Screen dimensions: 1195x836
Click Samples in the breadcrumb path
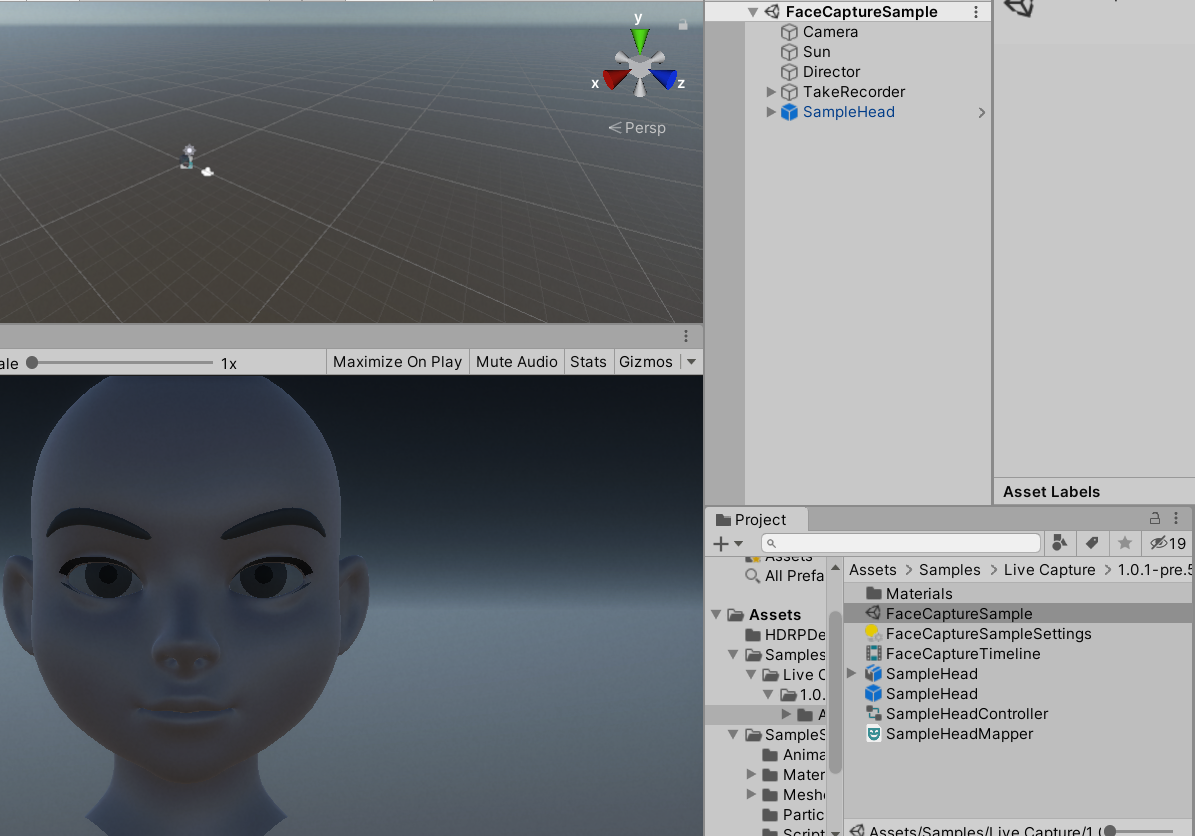tap(950, 570)
